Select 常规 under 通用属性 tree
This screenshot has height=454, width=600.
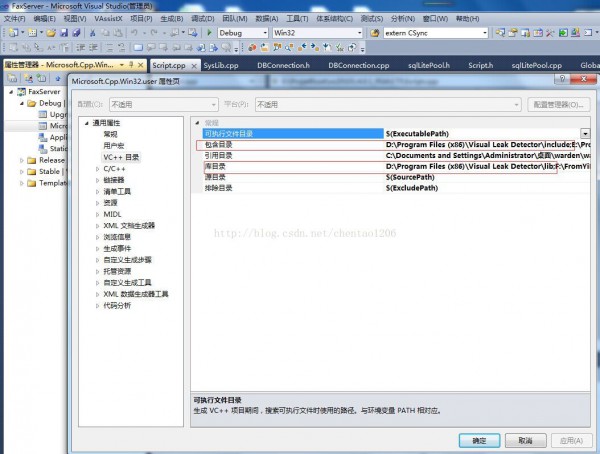coord(110,134)
